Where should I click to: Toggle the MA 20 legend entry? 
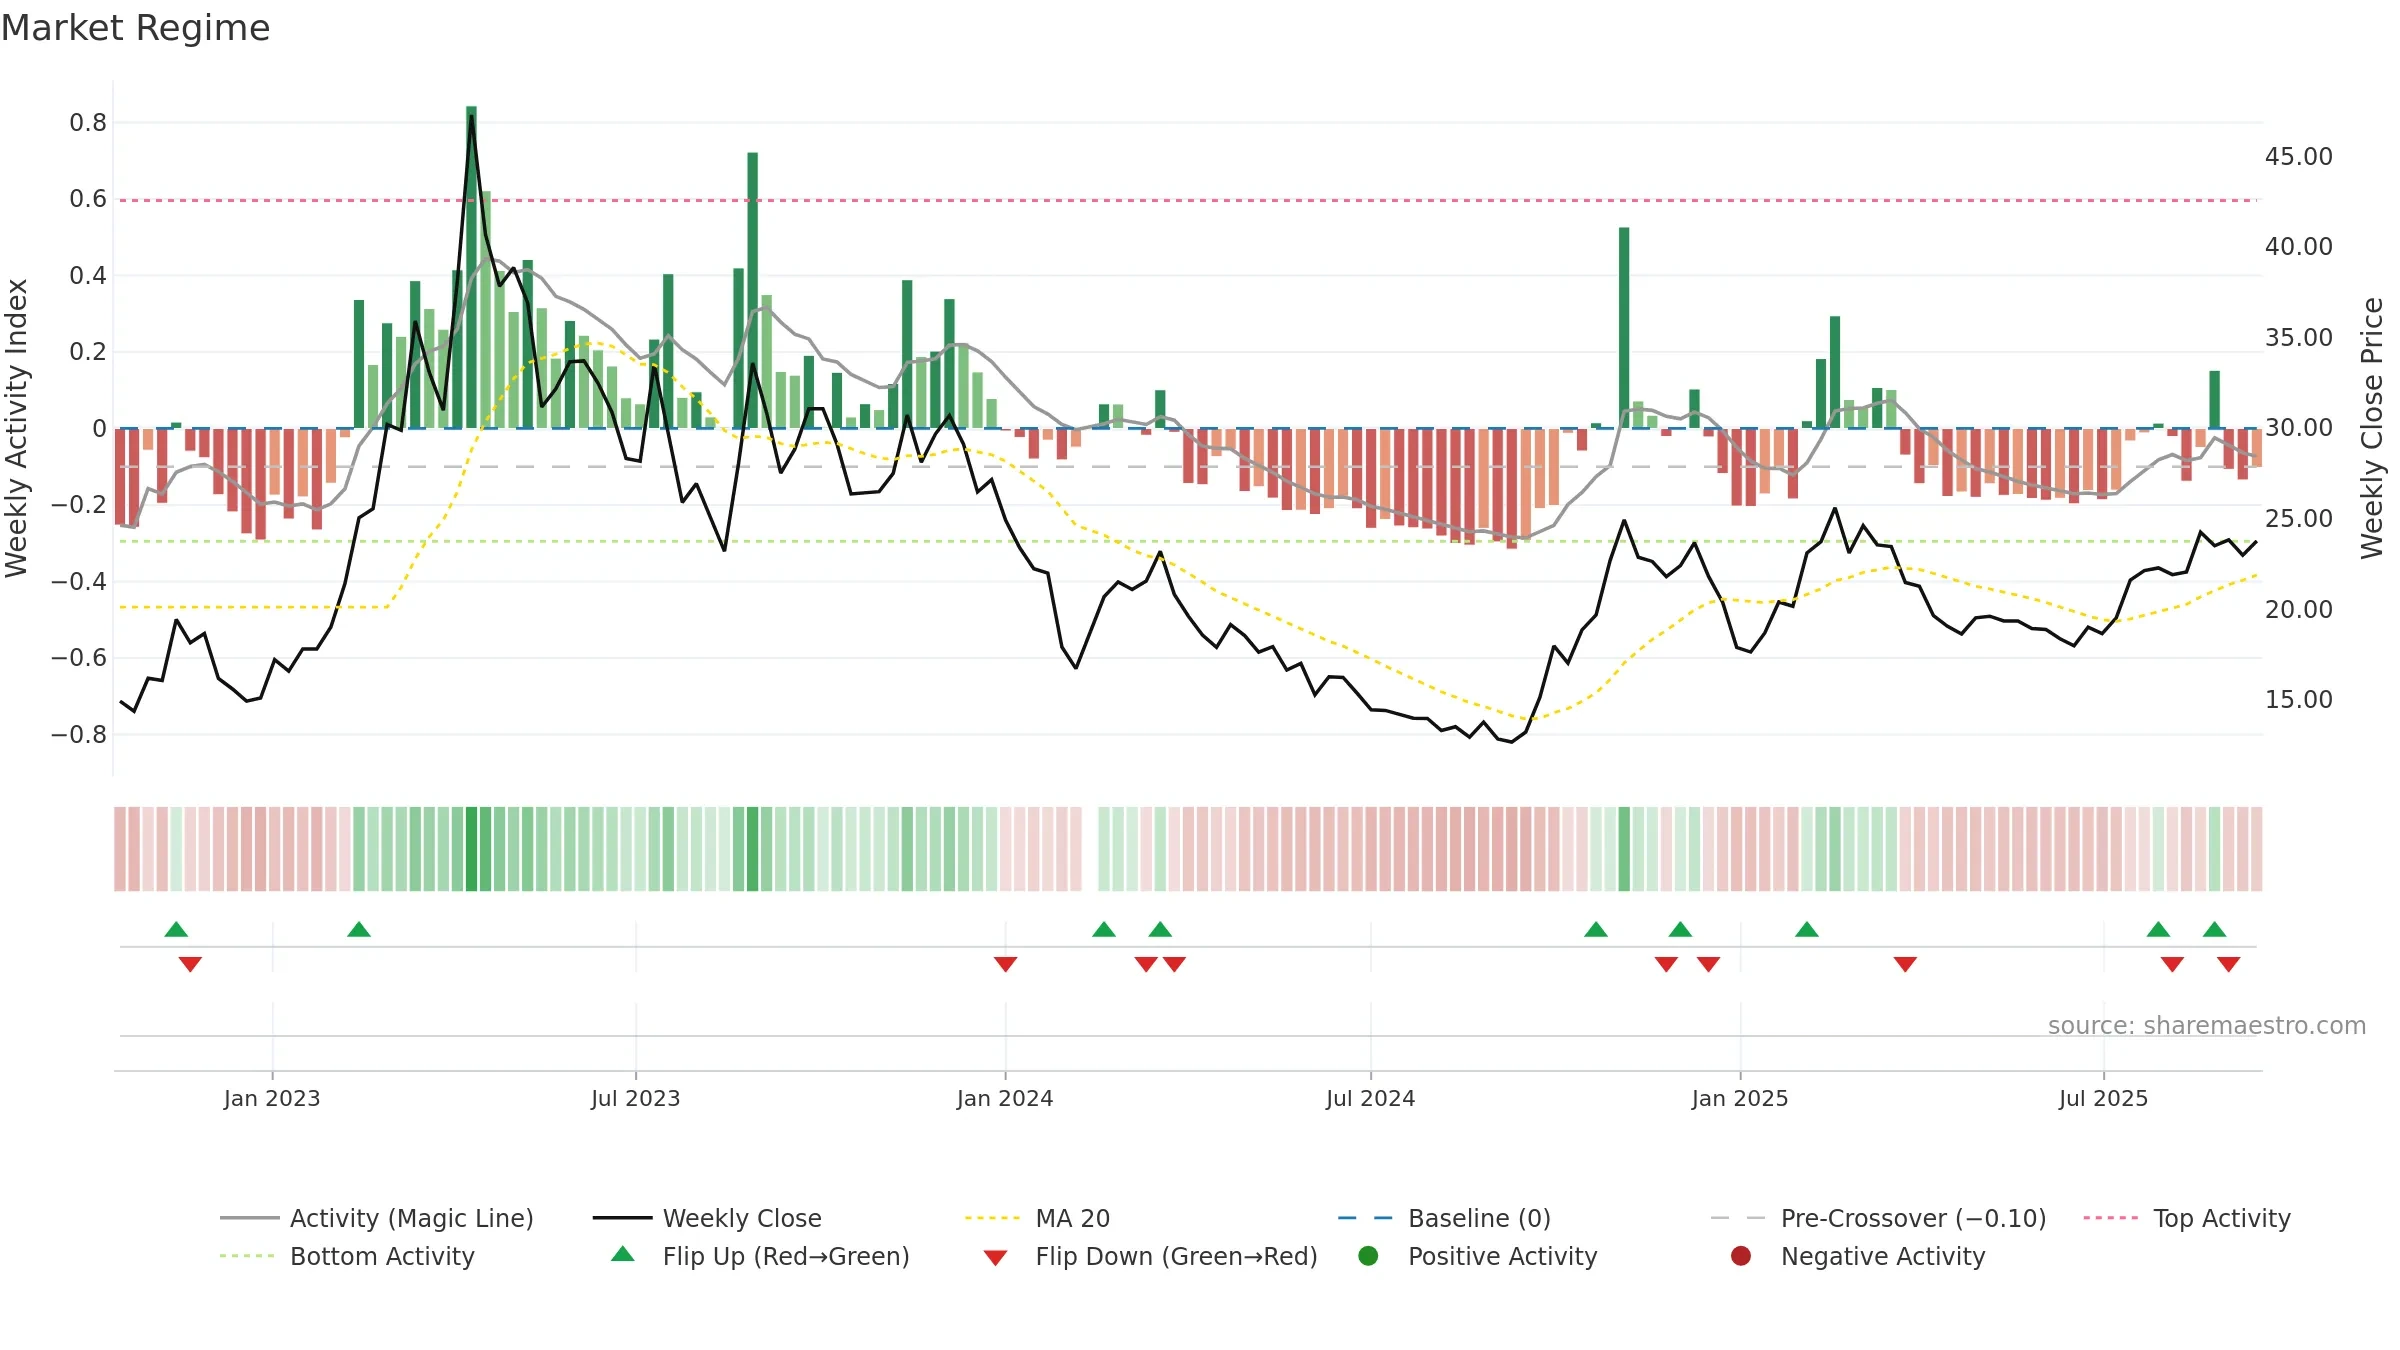pos(1038,1218)
